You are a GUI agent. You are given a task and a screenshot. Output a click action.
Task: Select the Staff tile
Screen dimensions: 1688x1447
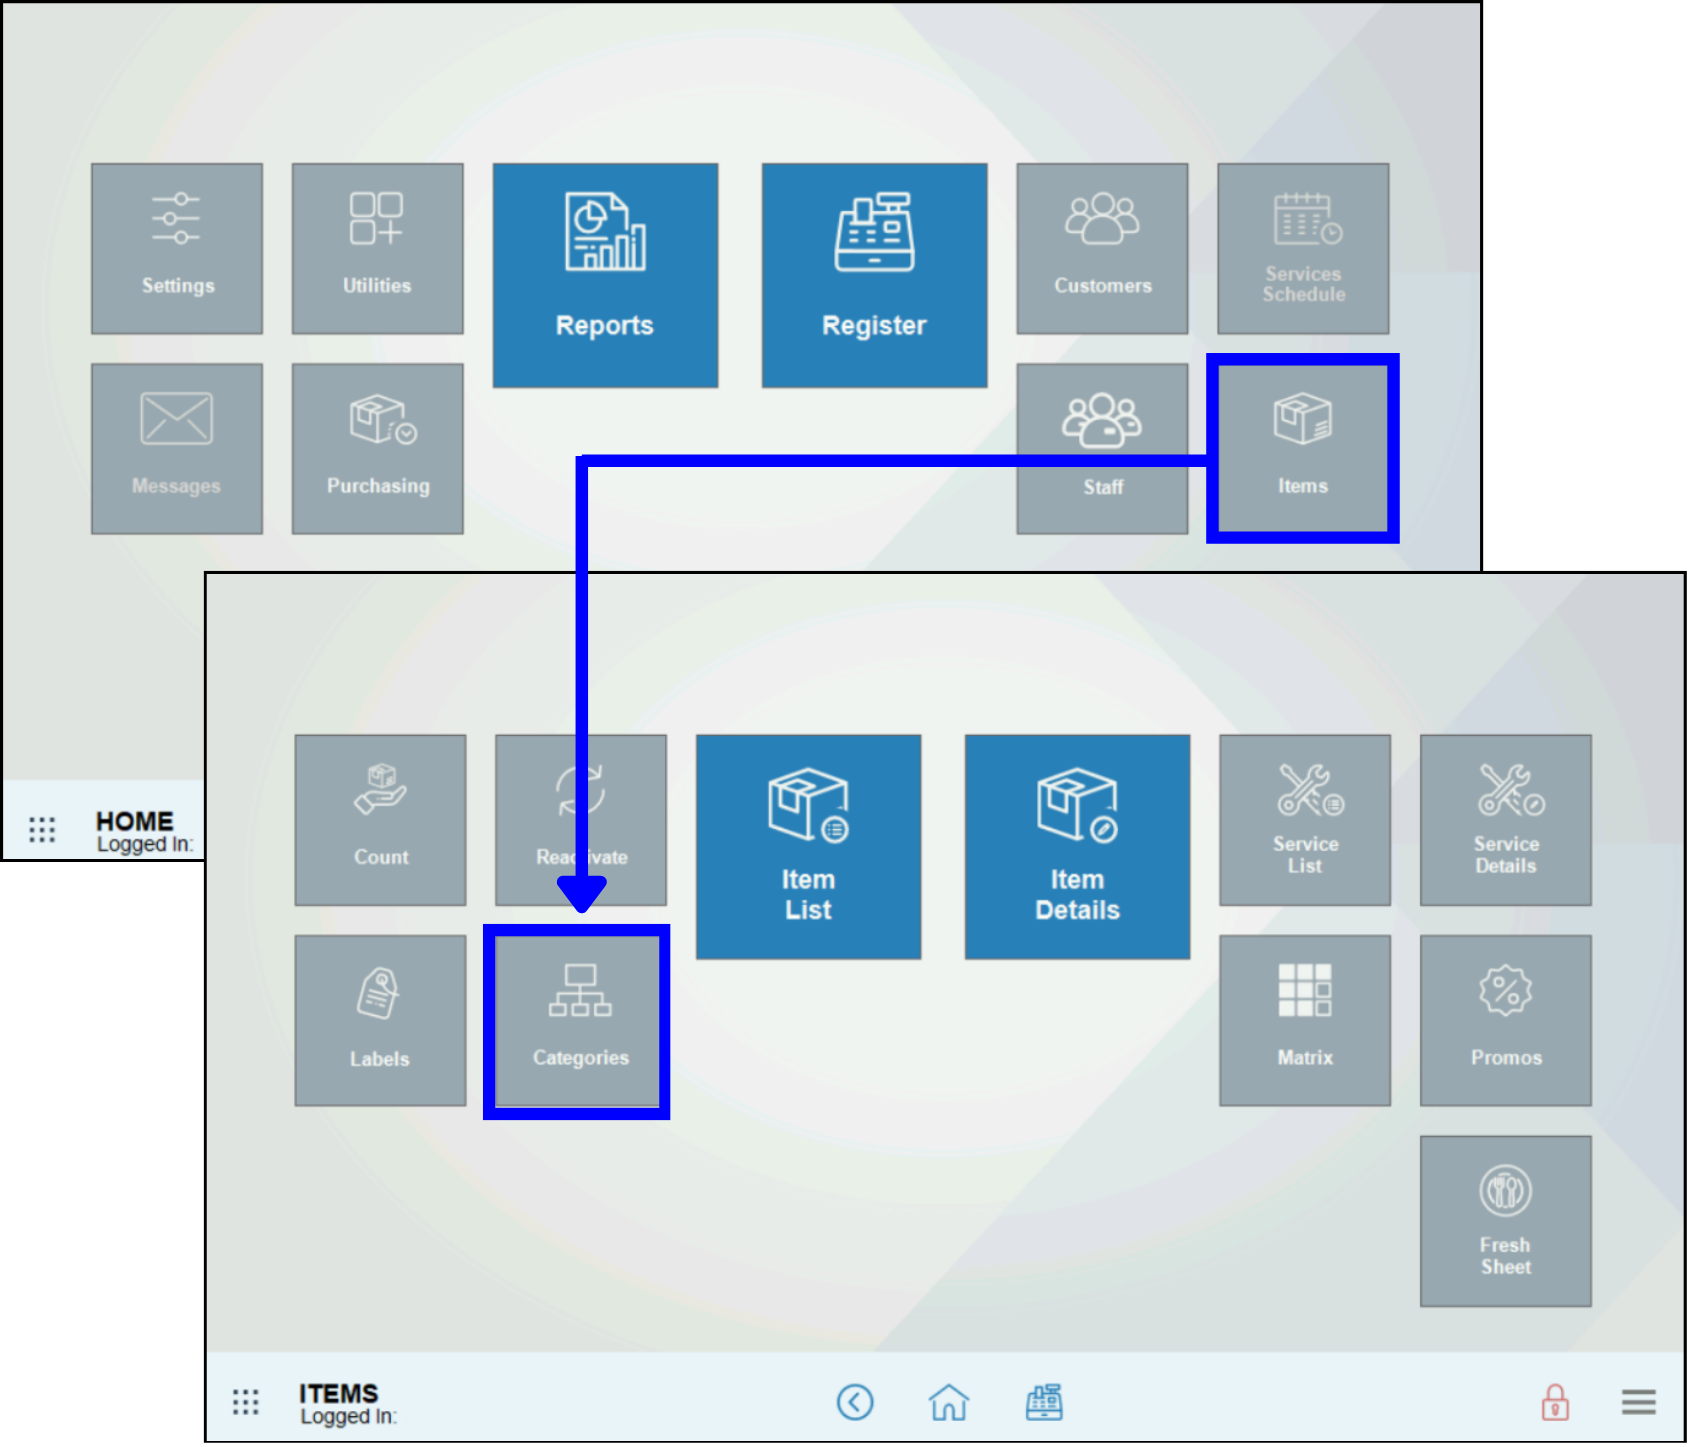1101,447
